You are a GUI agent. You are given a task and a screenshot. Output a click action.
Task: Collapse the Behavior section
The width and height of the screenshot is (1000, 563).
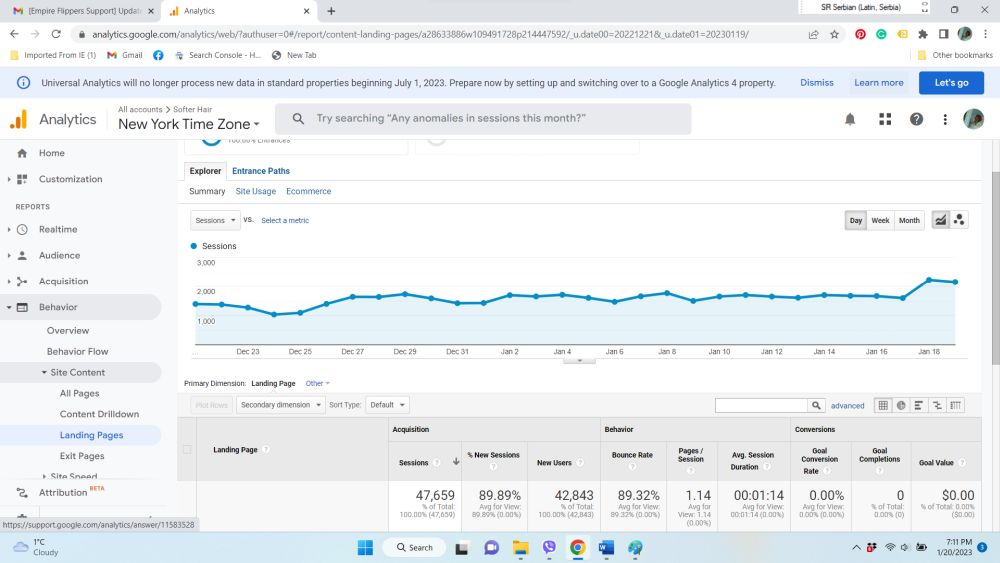tap(9, 307)
